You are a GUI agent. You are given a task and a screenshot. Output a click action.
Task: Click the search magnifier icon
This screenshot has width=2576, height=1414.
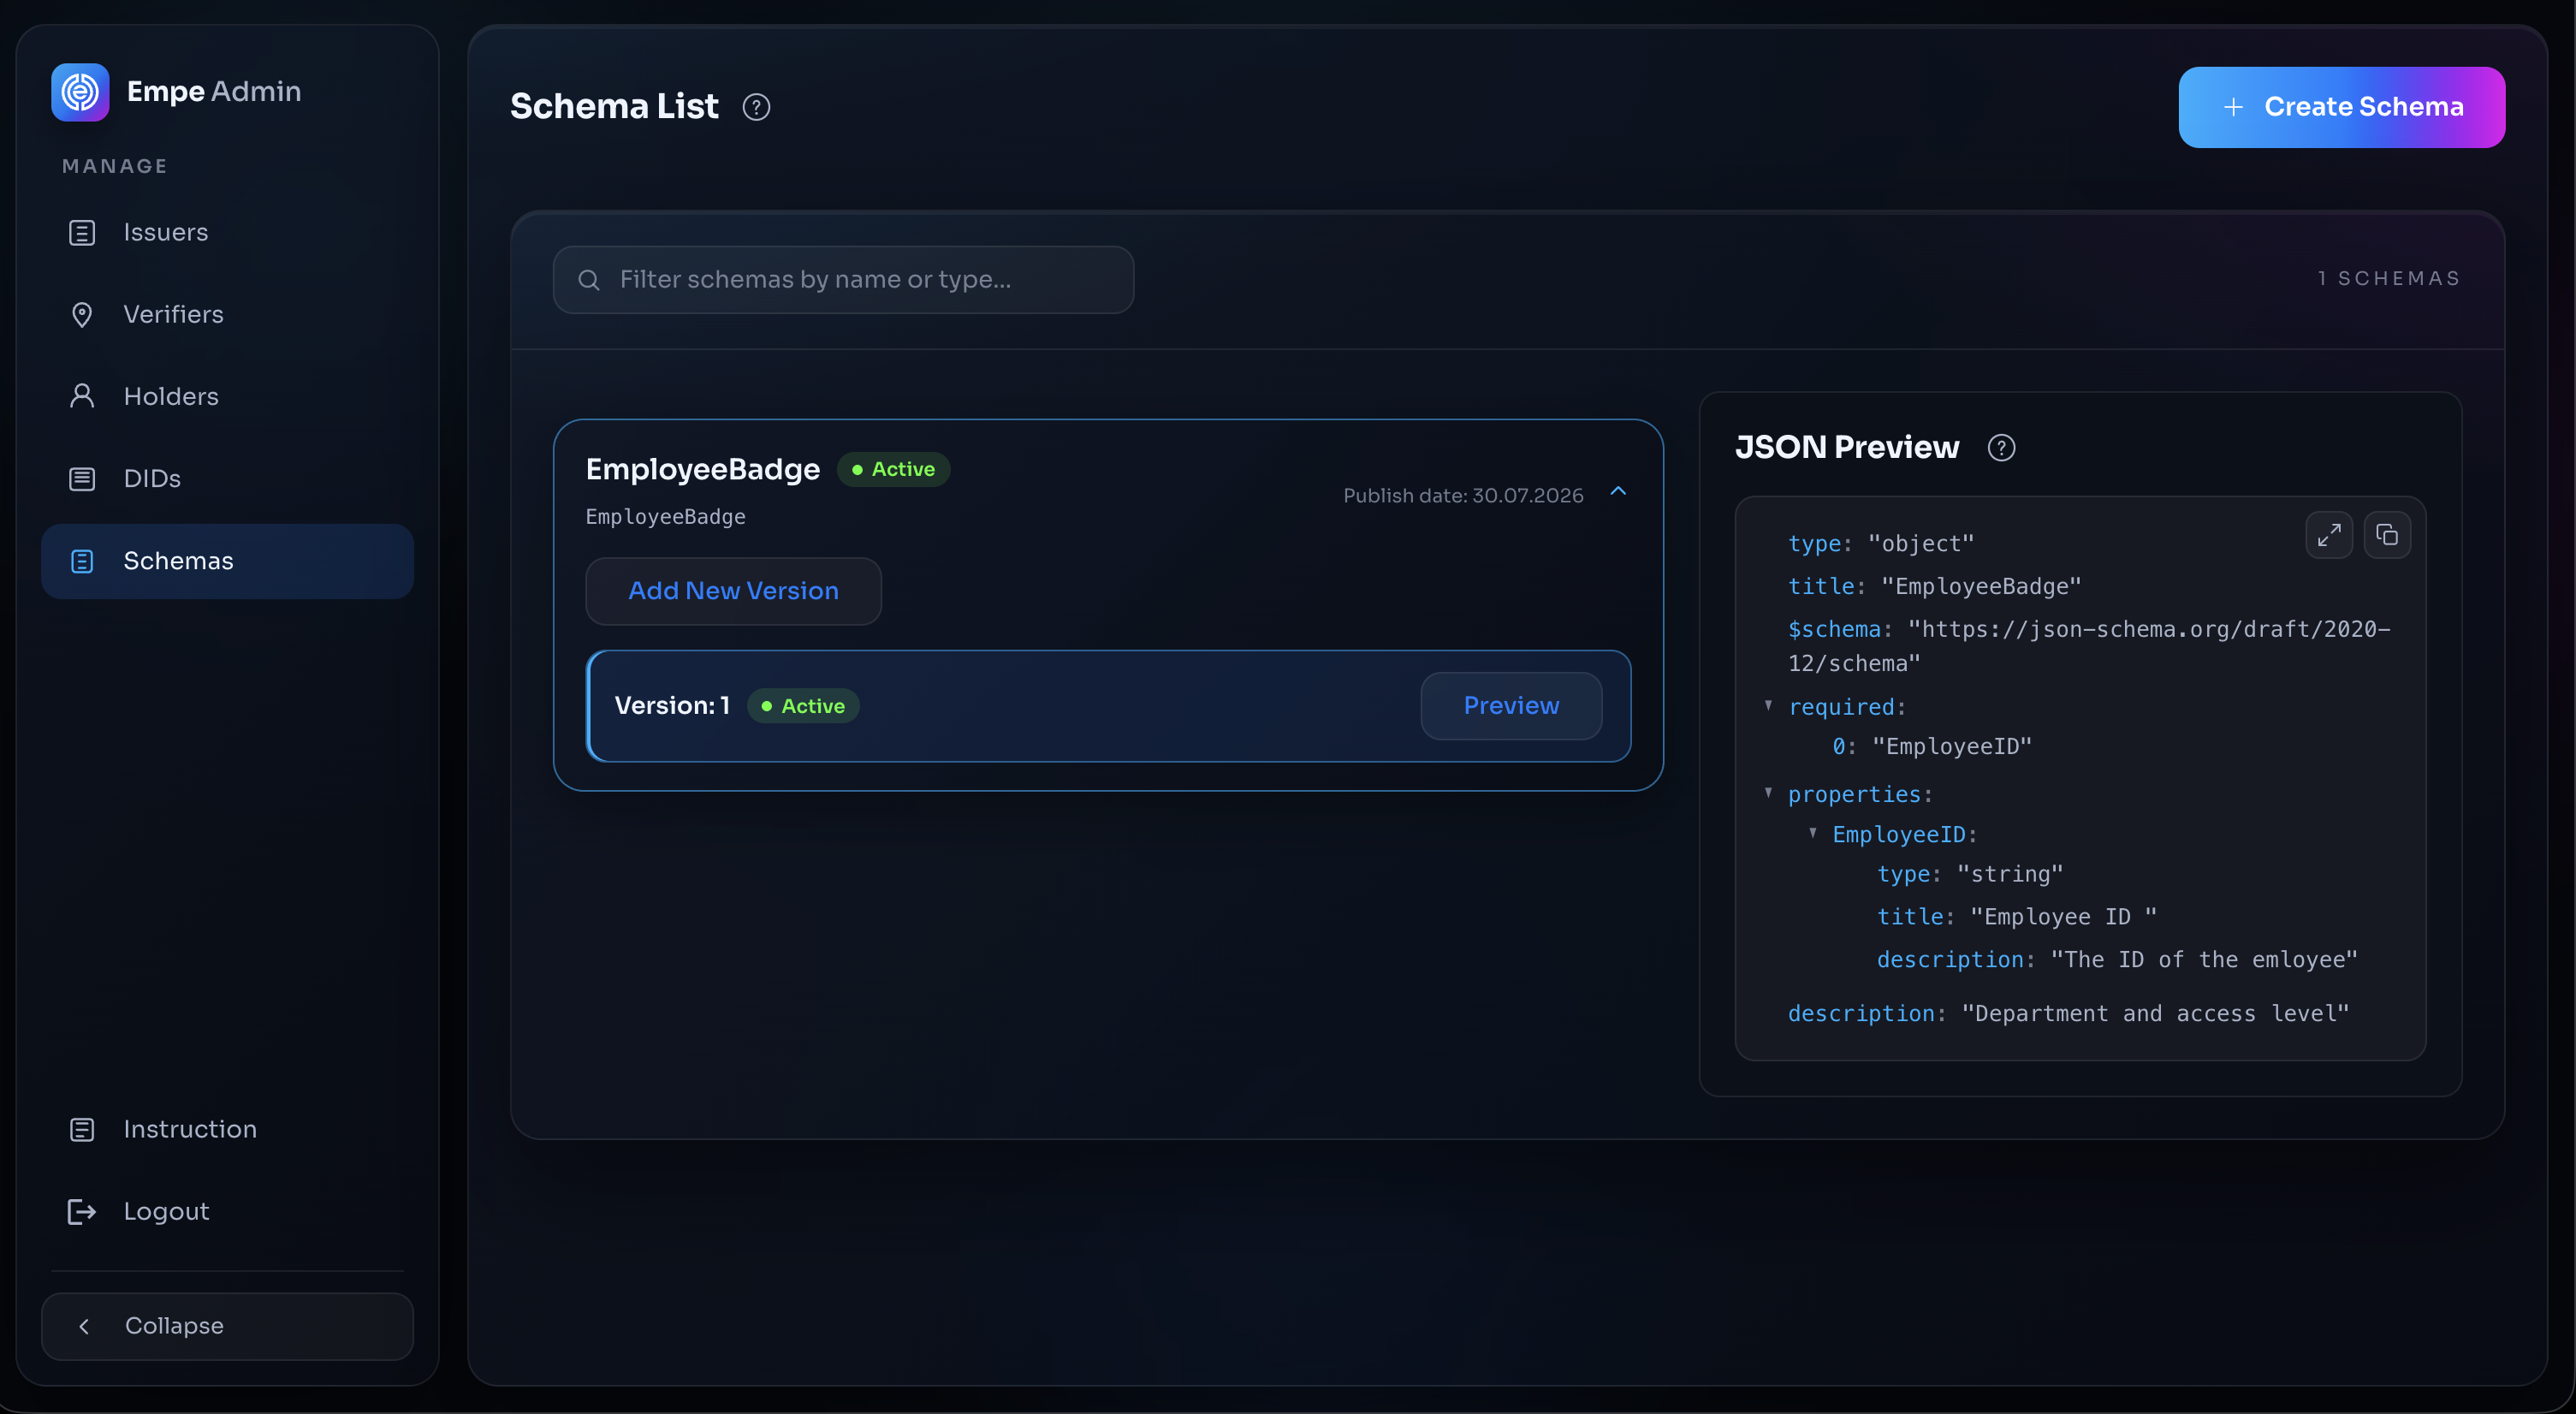pyautogui.click(x=589, y=280)
